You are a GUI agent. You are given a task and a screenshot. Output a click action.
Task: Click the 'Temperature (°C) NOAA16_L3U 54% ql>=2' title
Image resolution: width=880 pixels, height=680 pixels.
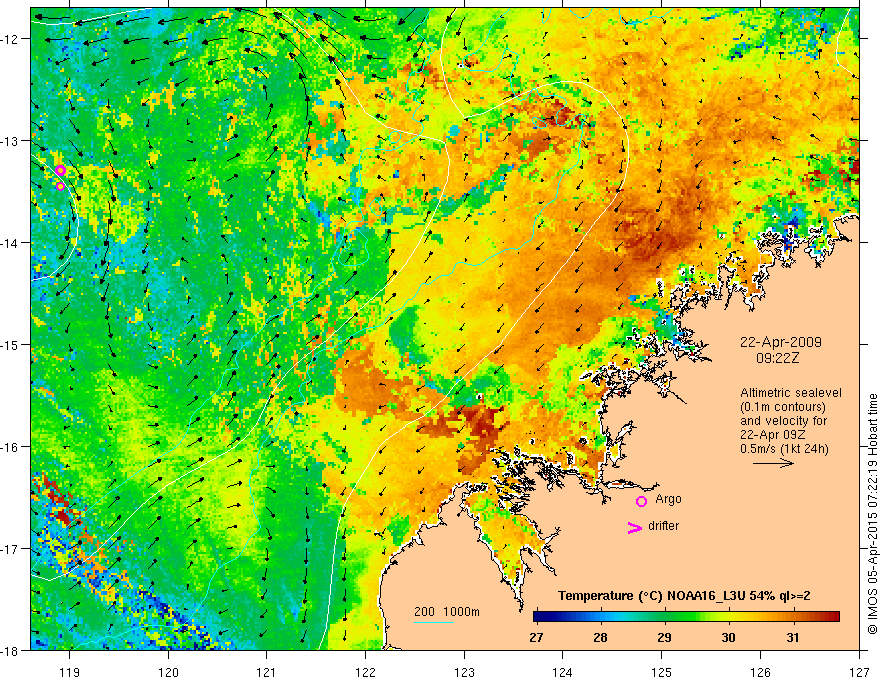pos(684,596)
